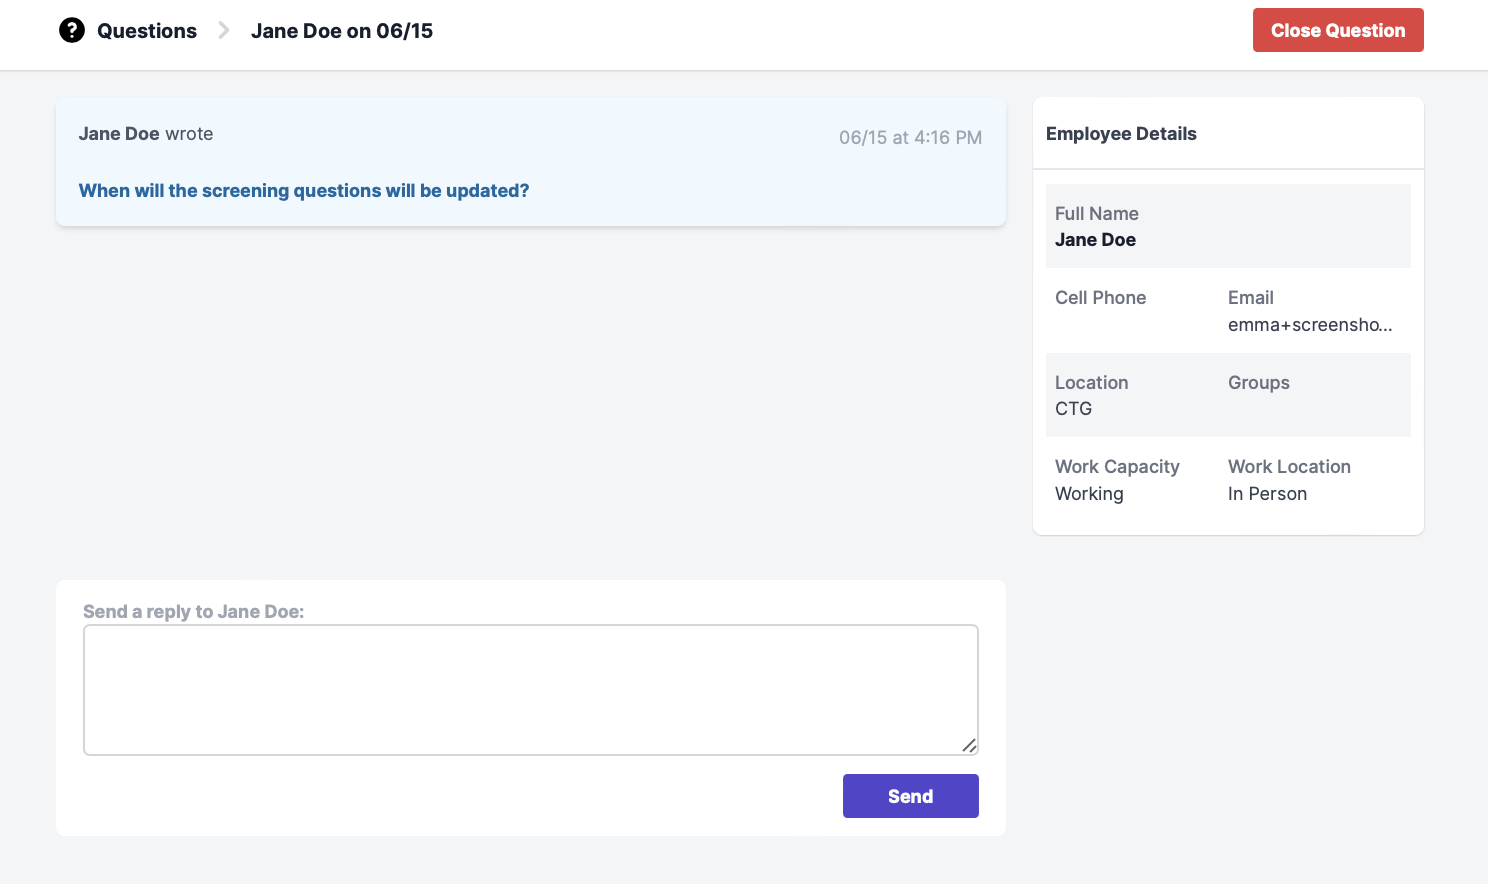Click the reply box resize handle icon

click(x=969, y=745)
